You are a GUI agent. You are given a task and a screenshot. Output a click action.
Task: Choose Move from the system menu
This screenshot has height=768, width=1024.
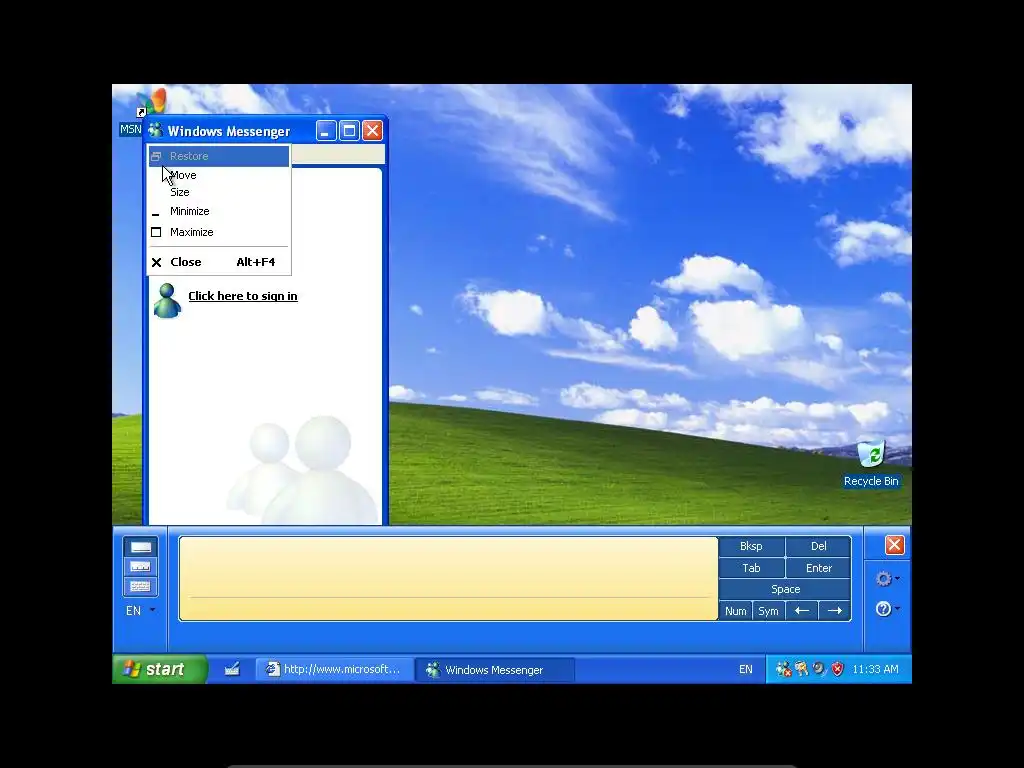[219, 175]
